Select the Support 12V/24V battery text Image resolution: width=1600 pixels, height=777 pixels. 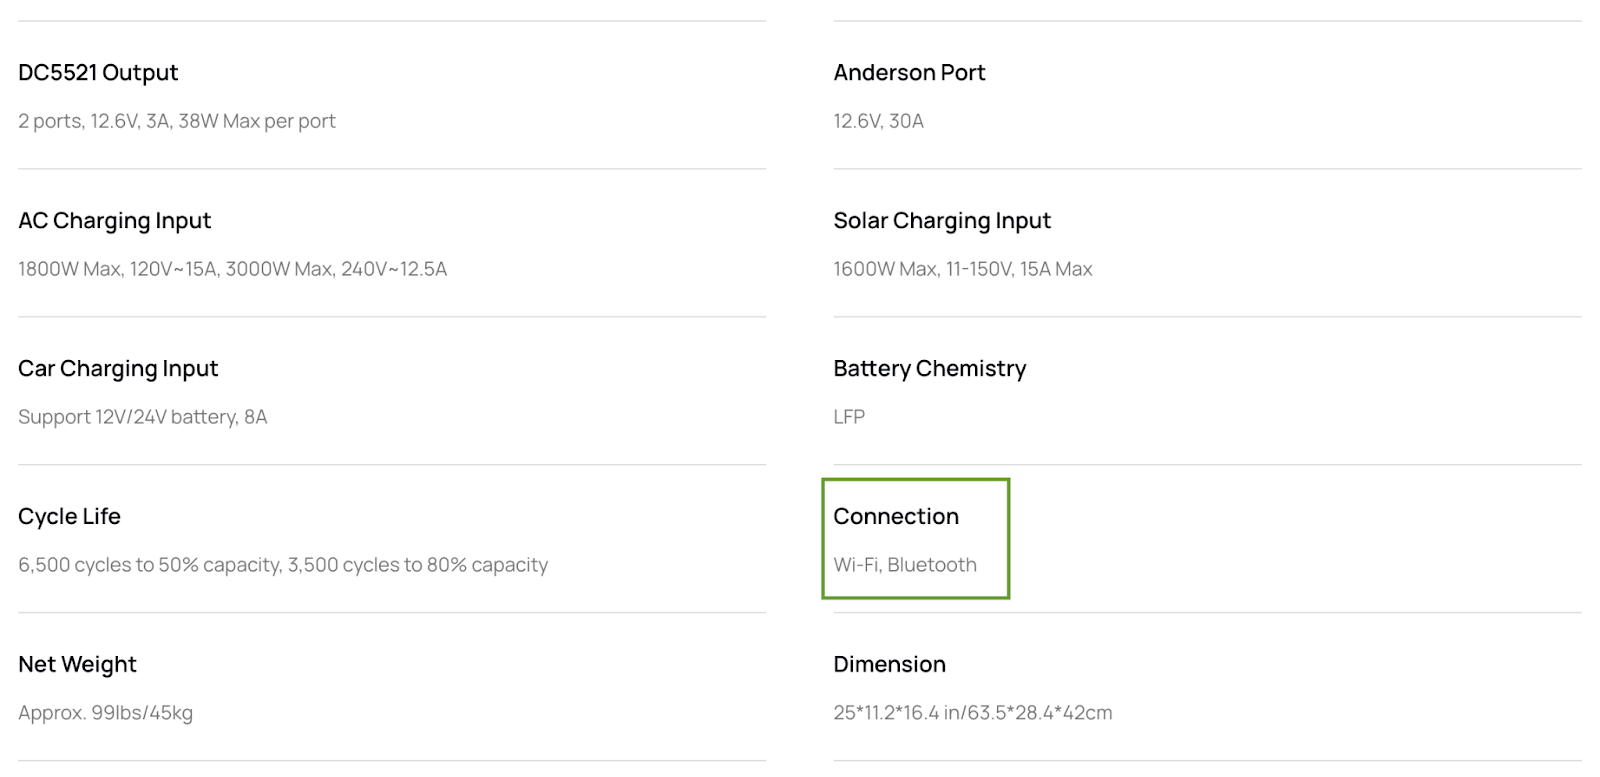point(143,417)
